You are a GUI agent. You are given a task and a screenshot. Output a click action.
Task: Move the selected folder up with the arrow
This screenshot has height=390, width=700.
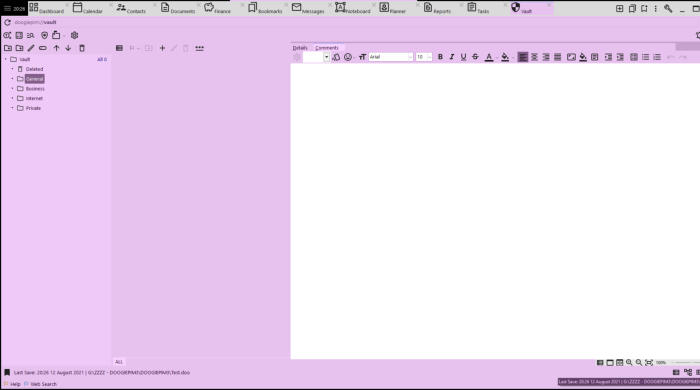[56, 48]
